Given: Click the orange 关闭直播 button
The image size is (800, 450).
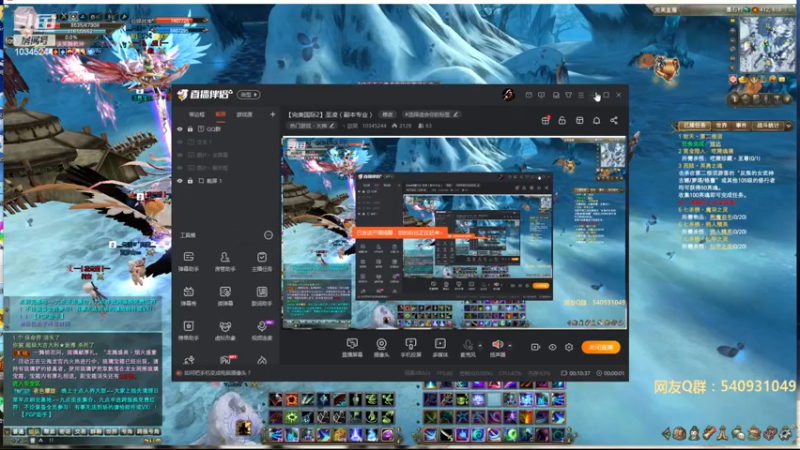Looking at the screenshot, I should (601, 347).
